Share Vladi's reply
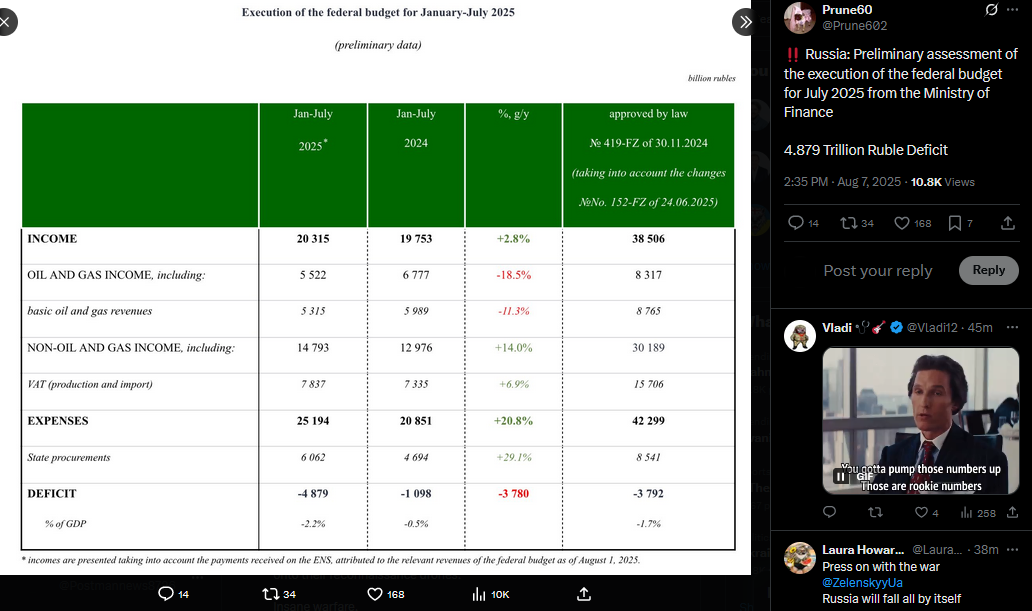Image resolution: width=1032 pixels, height=611 pixels. (1012, 512)
